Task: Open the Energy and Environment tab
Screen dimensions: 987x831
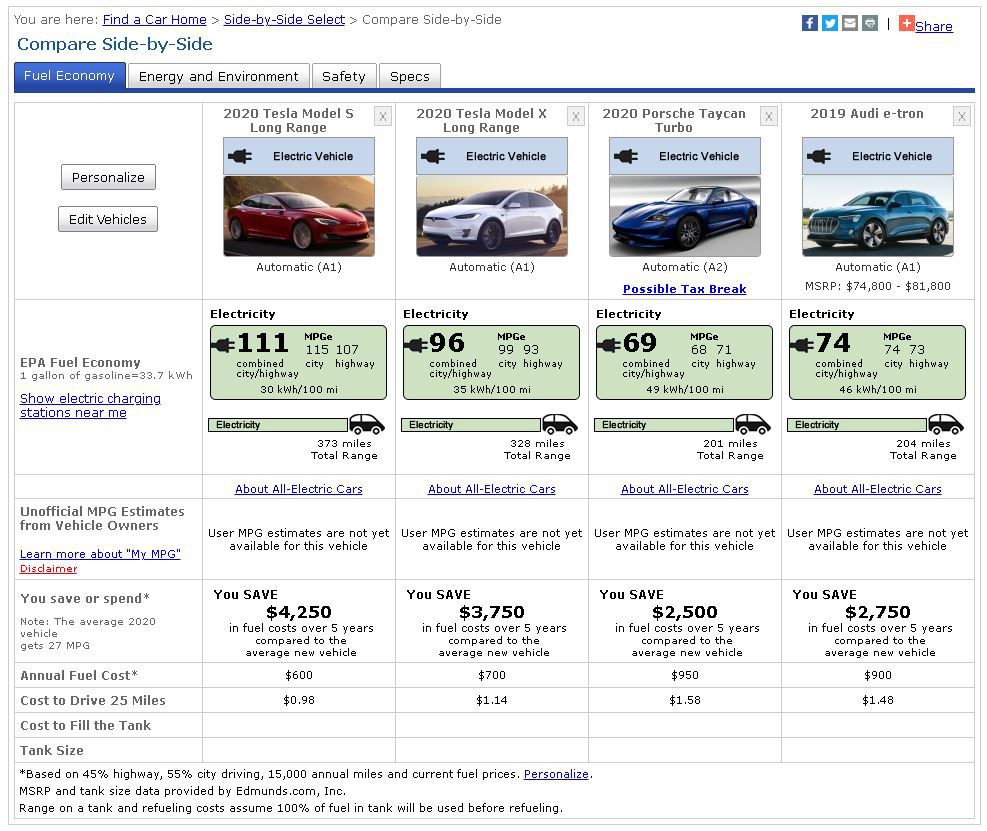Action: pyautogui.click(x=218, y=77)
